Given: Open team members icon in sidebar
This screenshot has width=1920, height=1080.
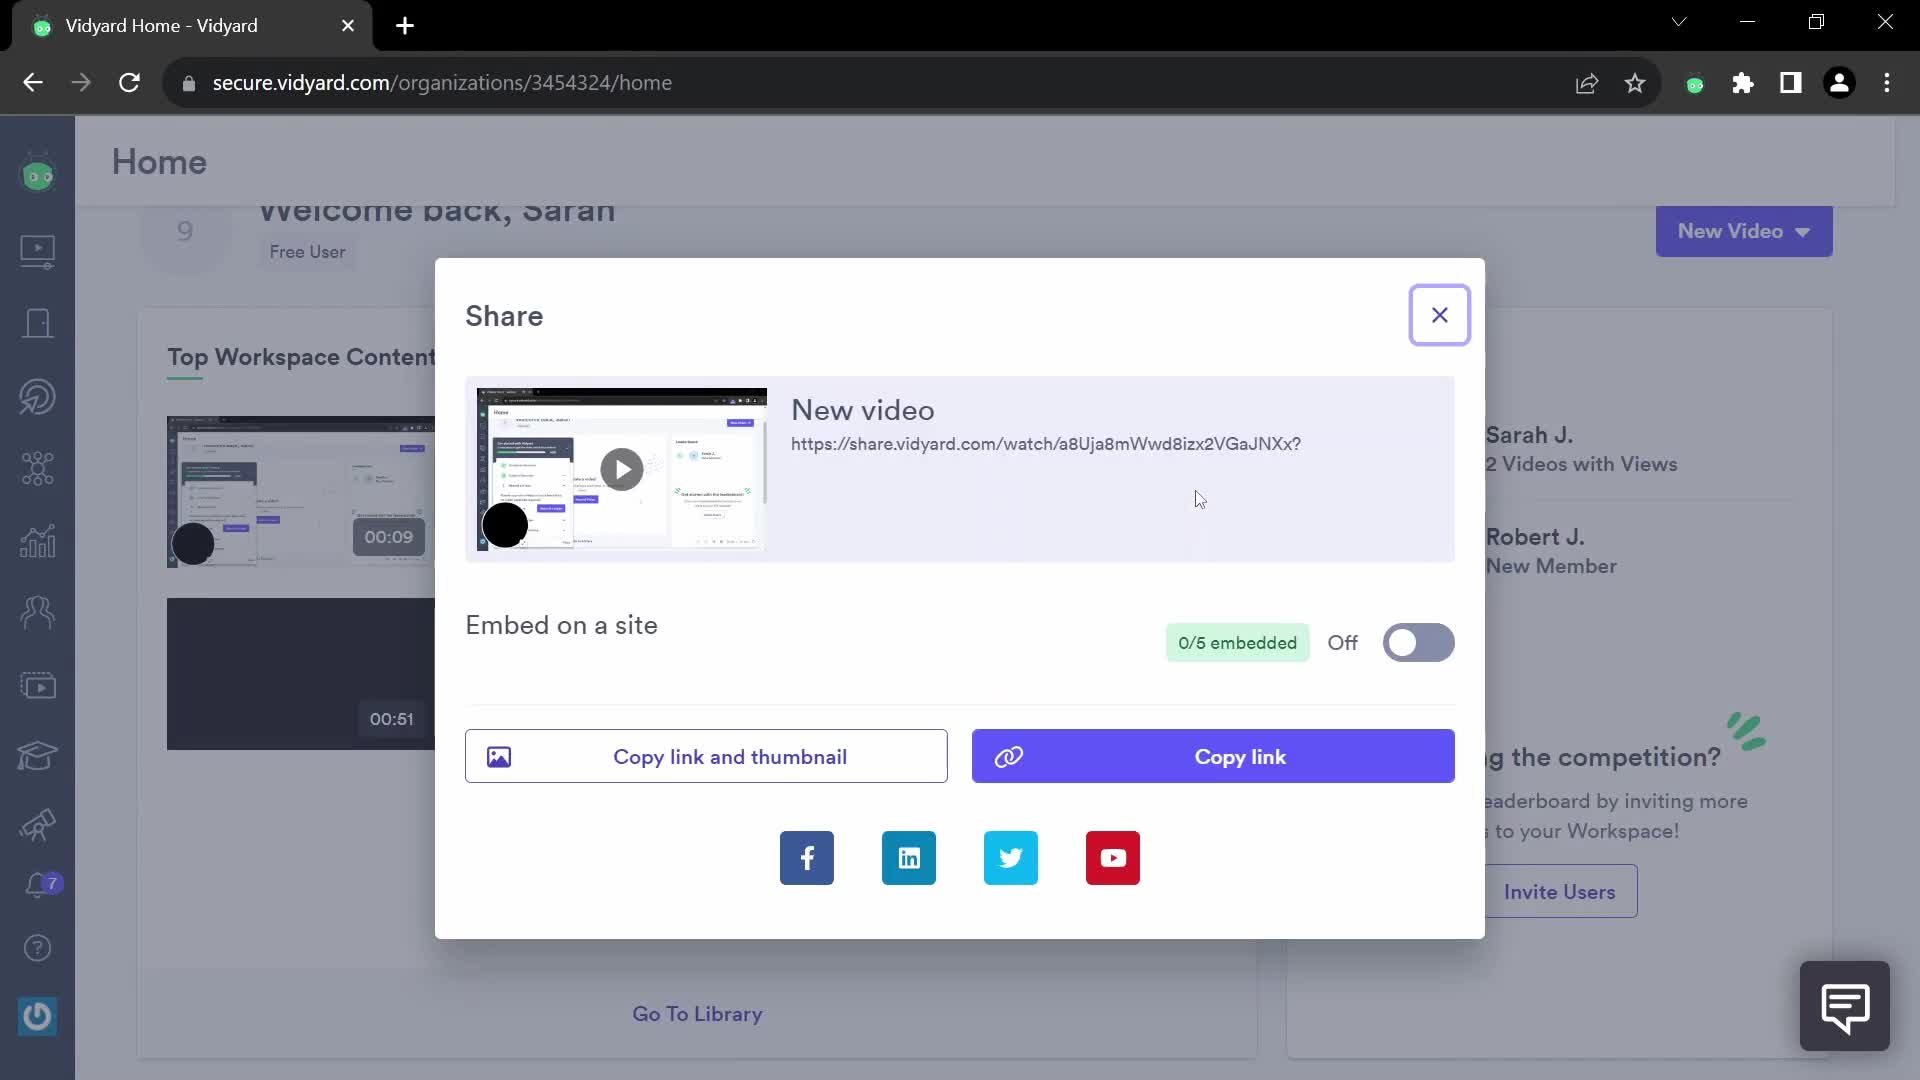Looking at the screenshot, I should pyautogui.click(x=38, y=612).
